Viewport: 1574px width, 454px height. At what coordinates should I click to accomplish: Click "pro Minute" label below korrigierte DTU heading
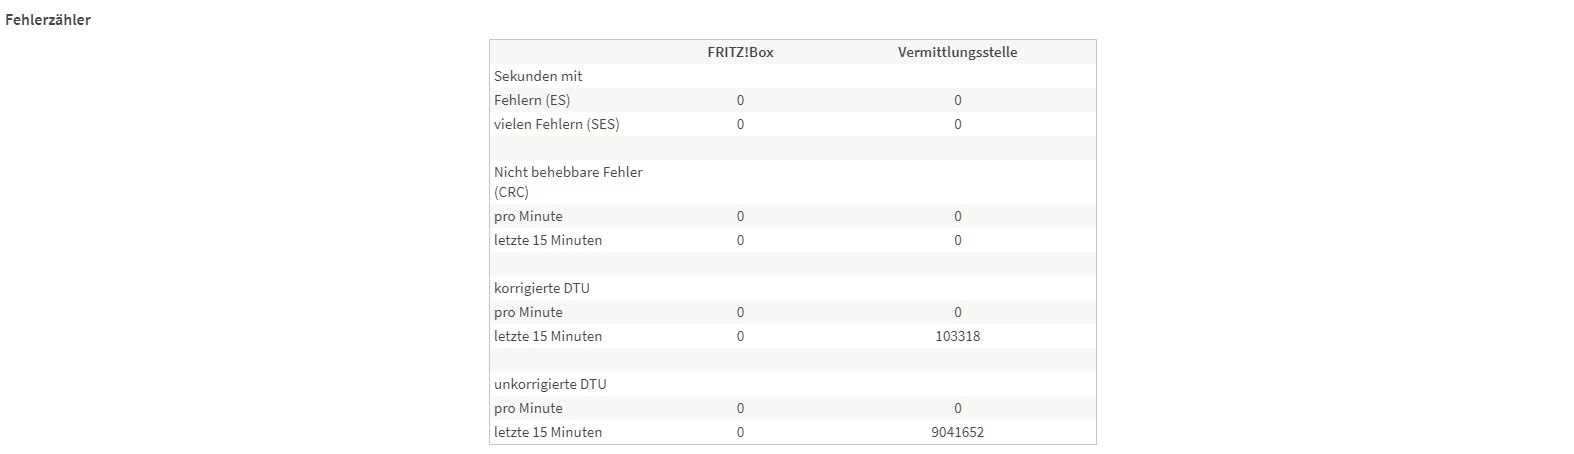(x=528, y=312)
